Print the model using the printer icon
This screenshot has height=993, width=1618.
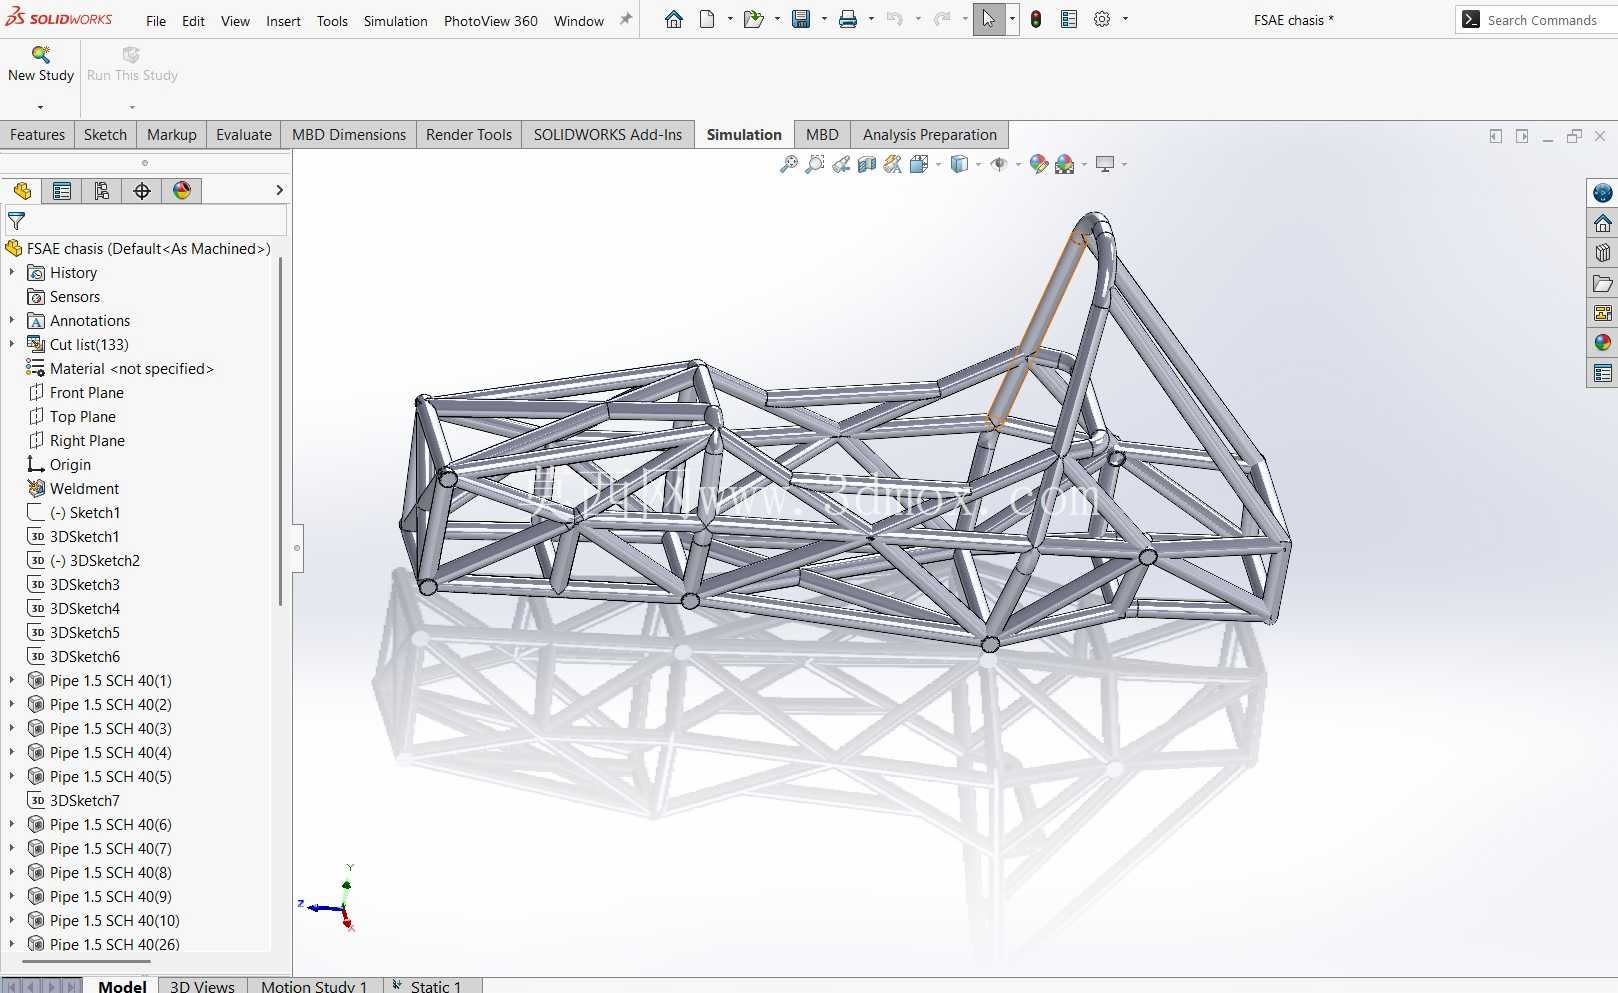pyautogui.click(x=848, y=19)
